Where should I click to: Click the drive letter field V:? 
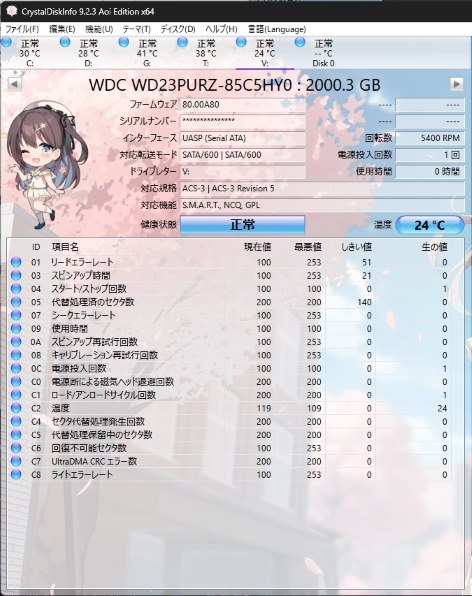click(x=242, y=171)
